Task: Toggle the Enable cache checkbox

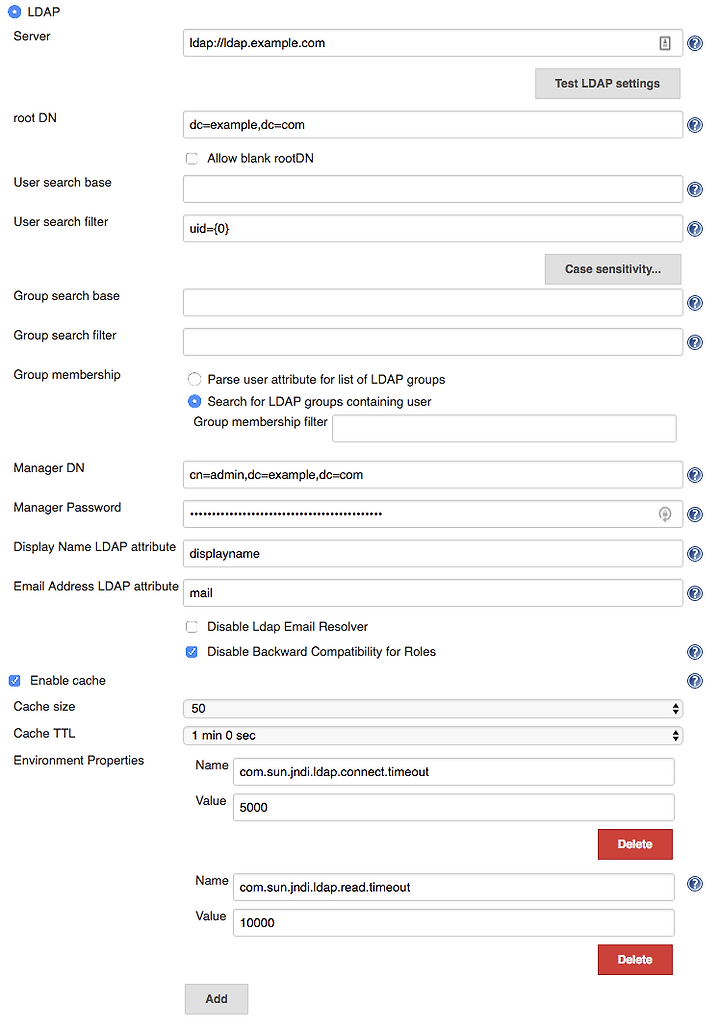Action: coord(14,681)
